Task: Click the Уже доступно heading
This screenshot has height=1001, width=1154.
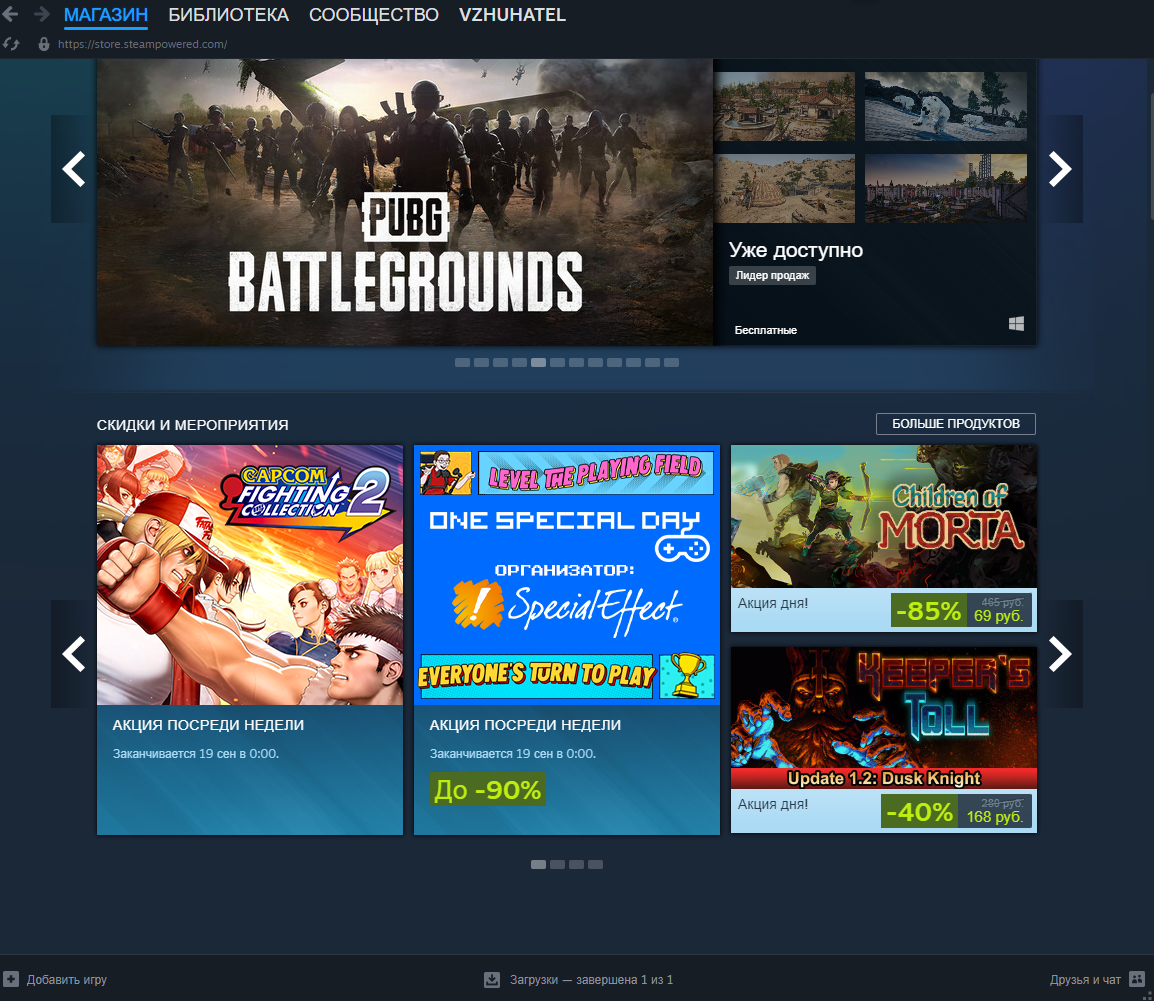Action: (796, 250)
